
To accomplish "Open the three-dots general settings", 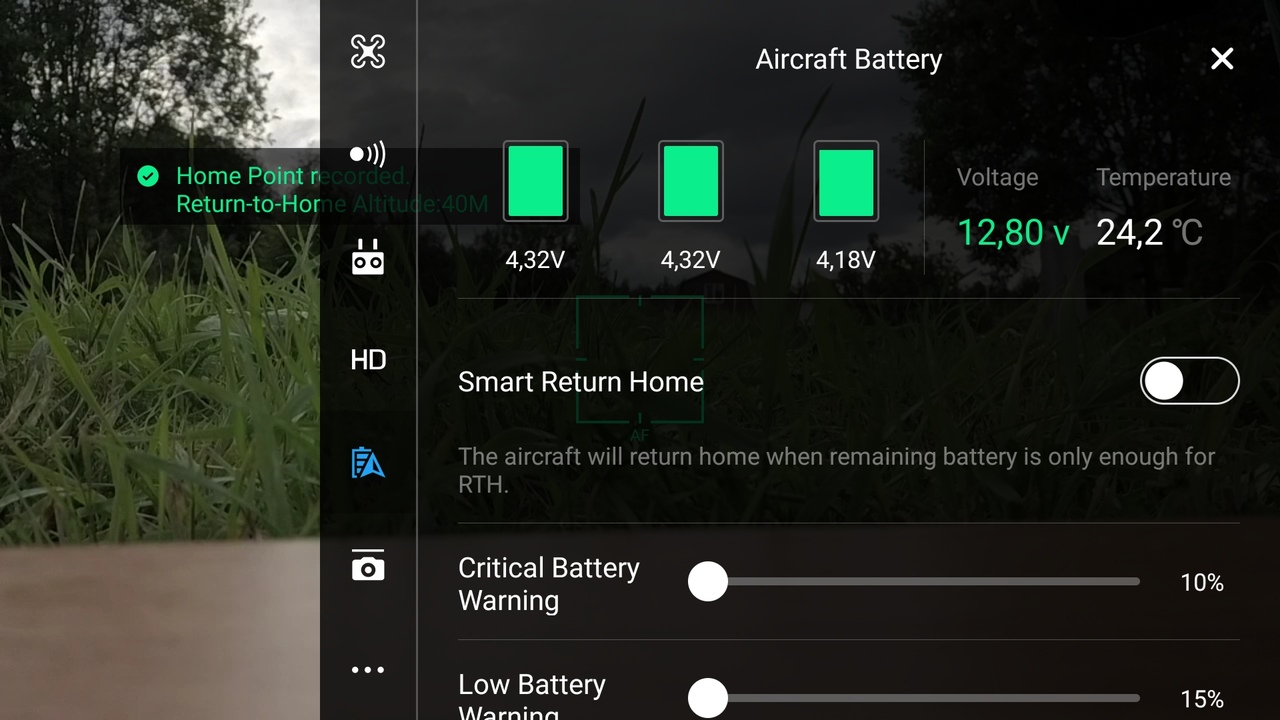I will [x=368, y=670].
